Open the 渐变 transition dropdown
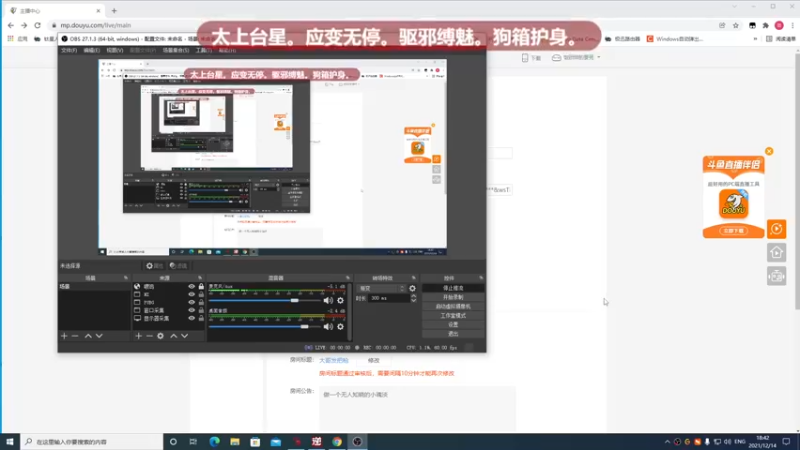Screen dimensions: 800x450 381,288
